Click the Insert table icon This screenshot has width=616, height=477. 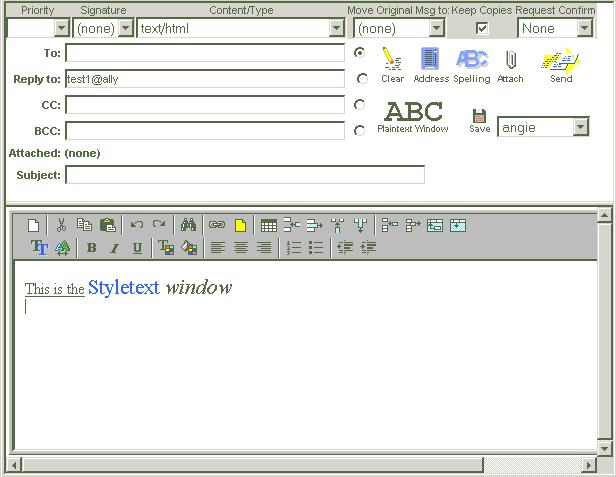(x=268, y=225)
